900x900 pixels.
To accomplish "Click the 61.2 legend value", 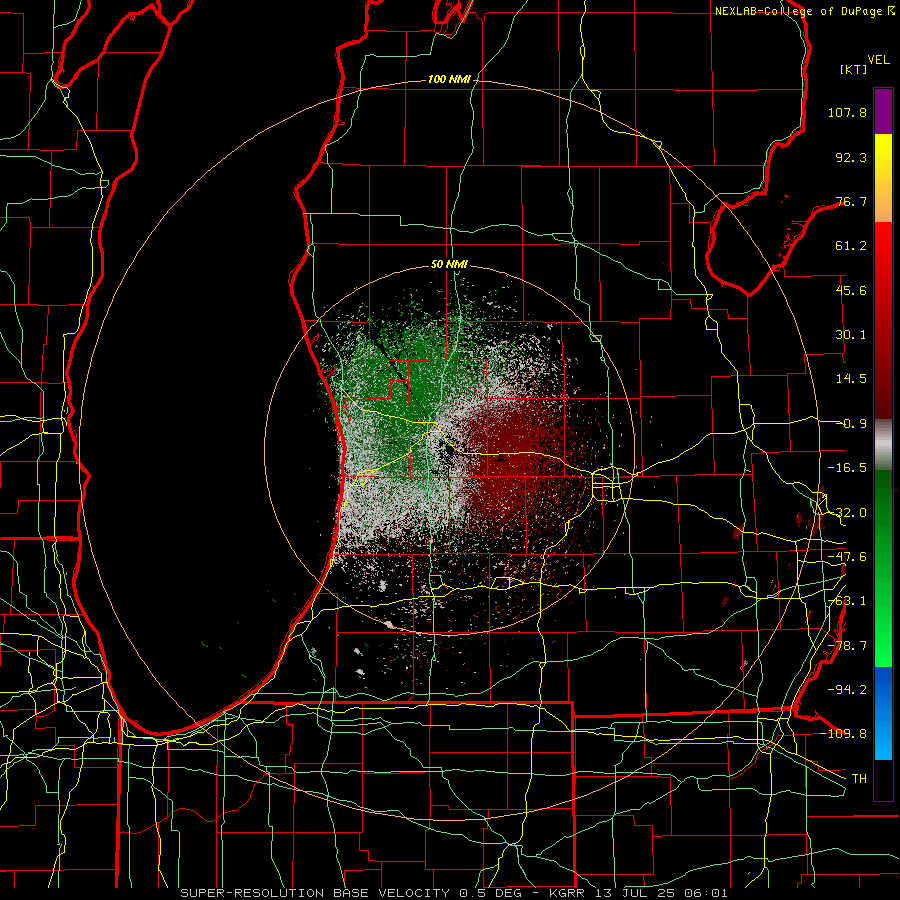I will 851,246.
